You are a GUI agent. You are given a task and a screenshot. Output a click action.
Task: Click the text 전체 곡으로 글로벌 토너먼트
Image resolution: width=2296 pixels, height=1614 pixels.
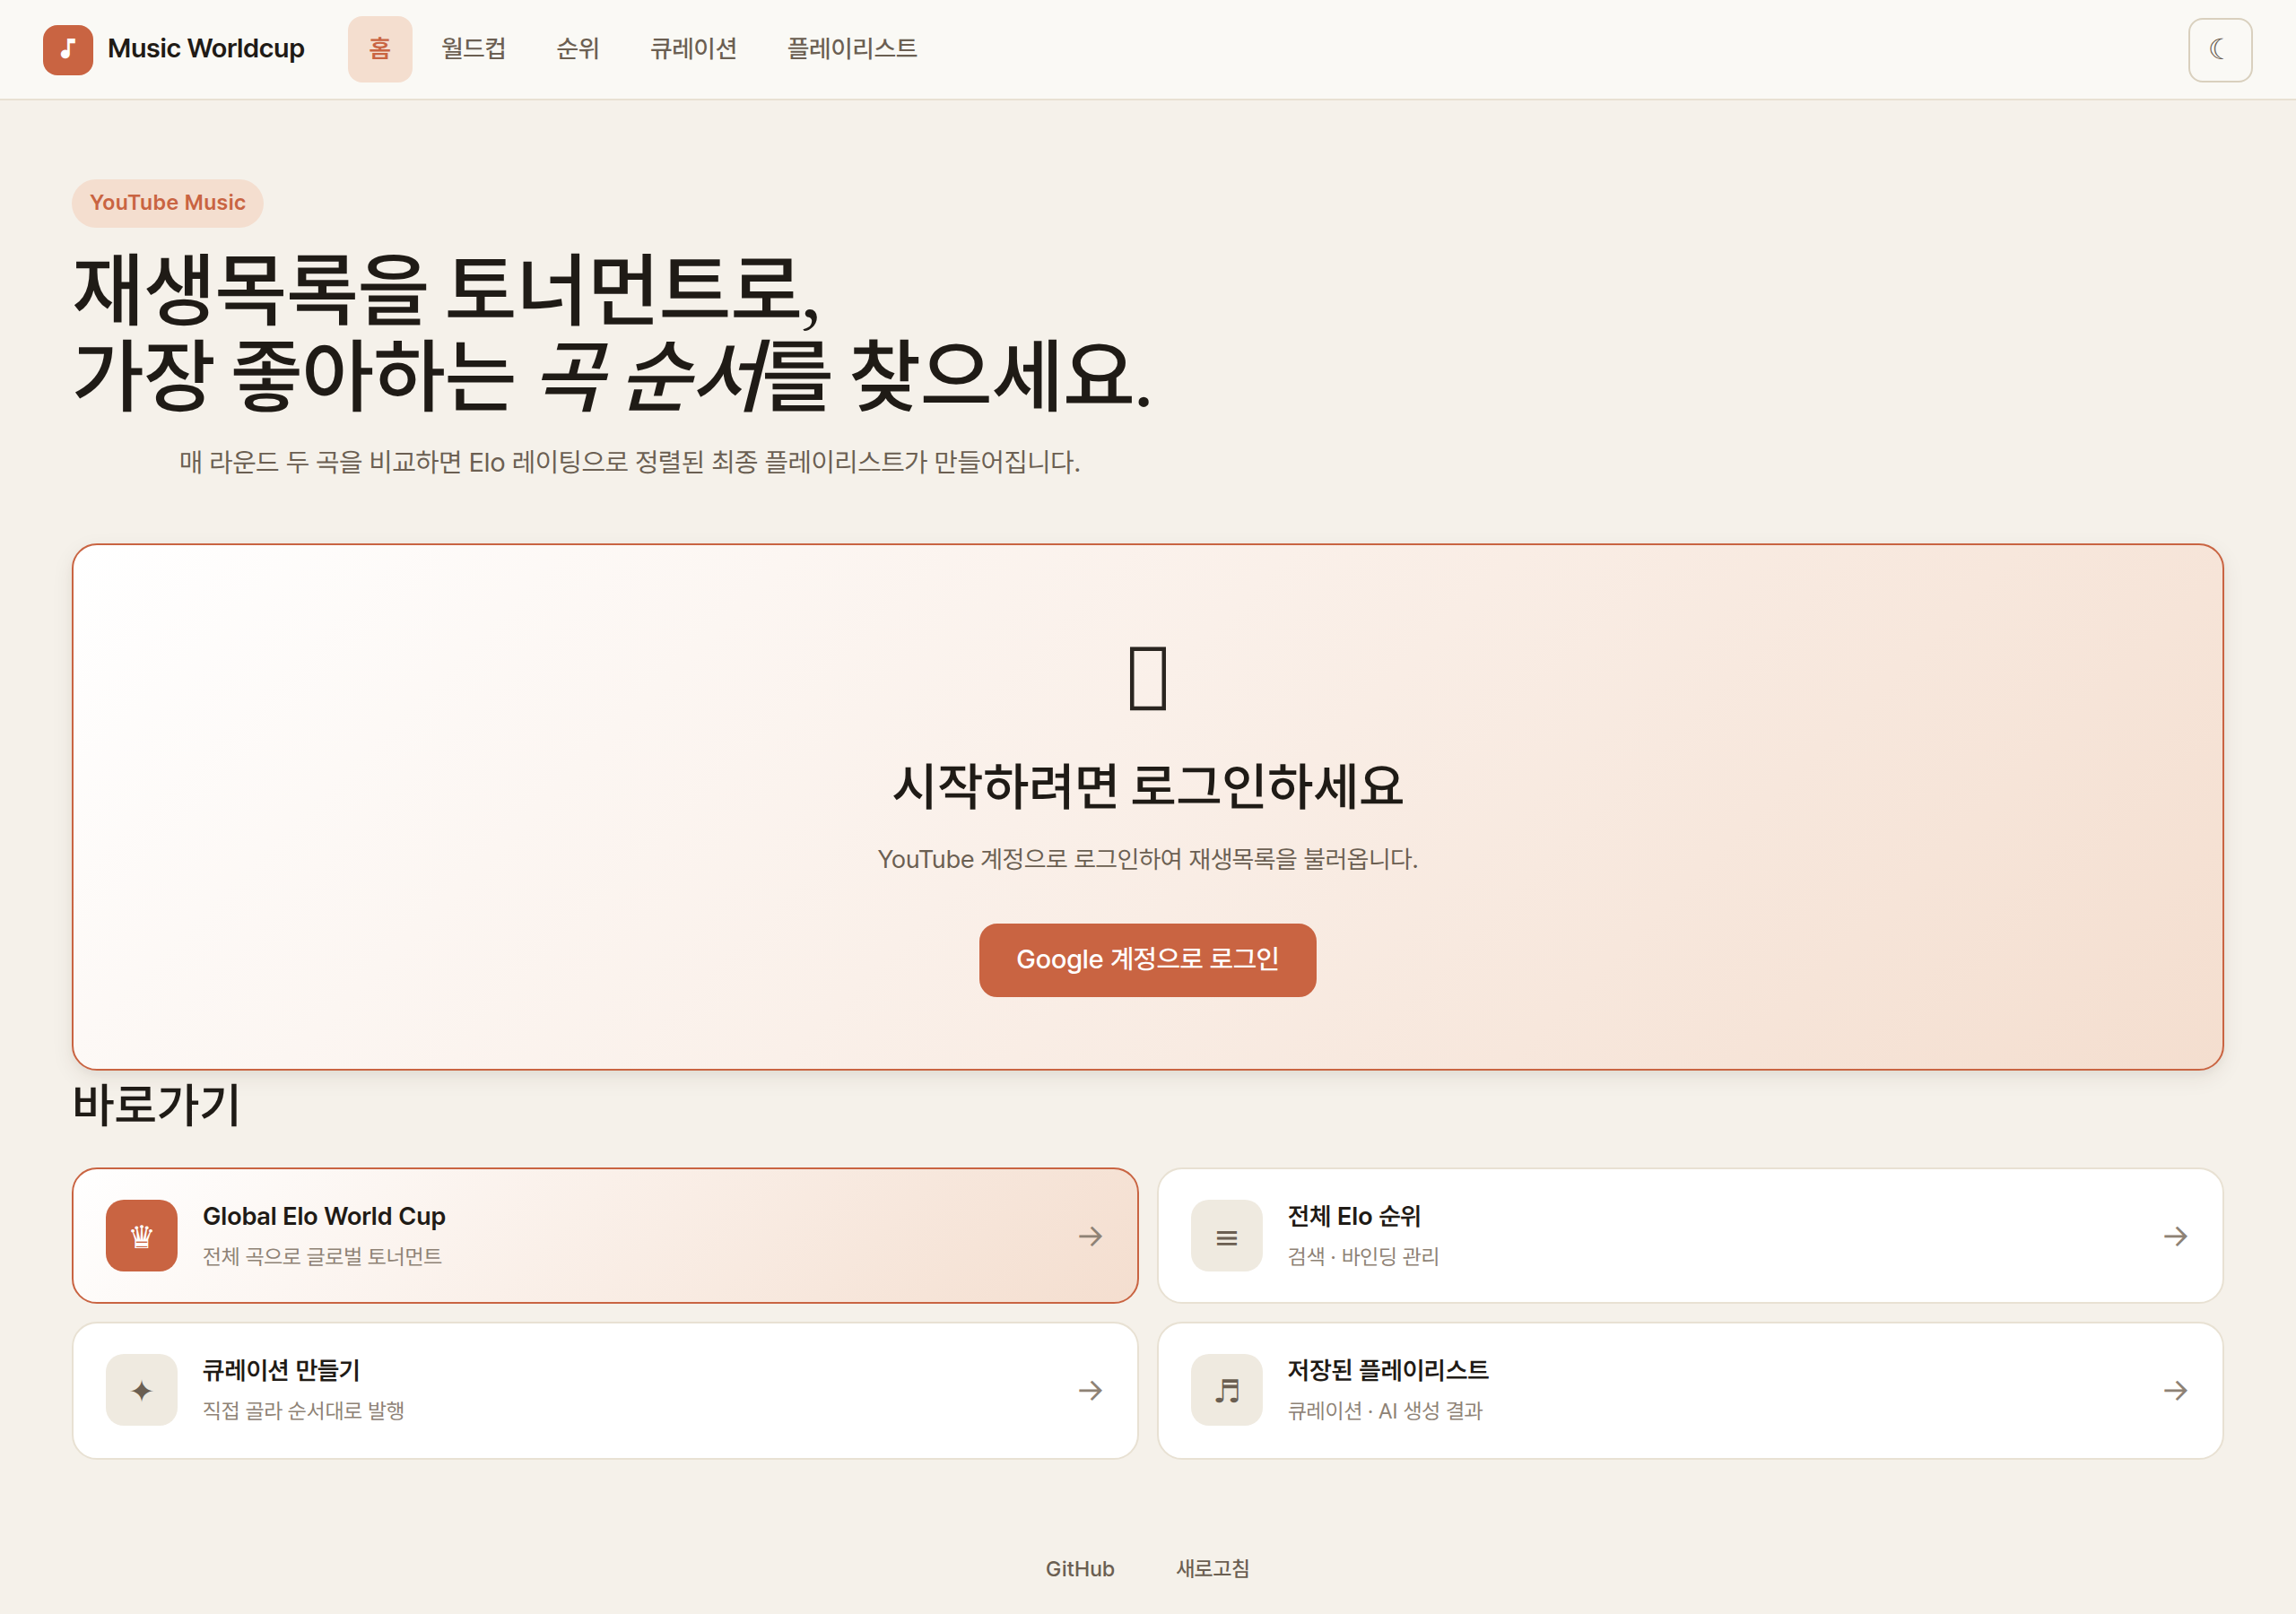[322, 1256]
